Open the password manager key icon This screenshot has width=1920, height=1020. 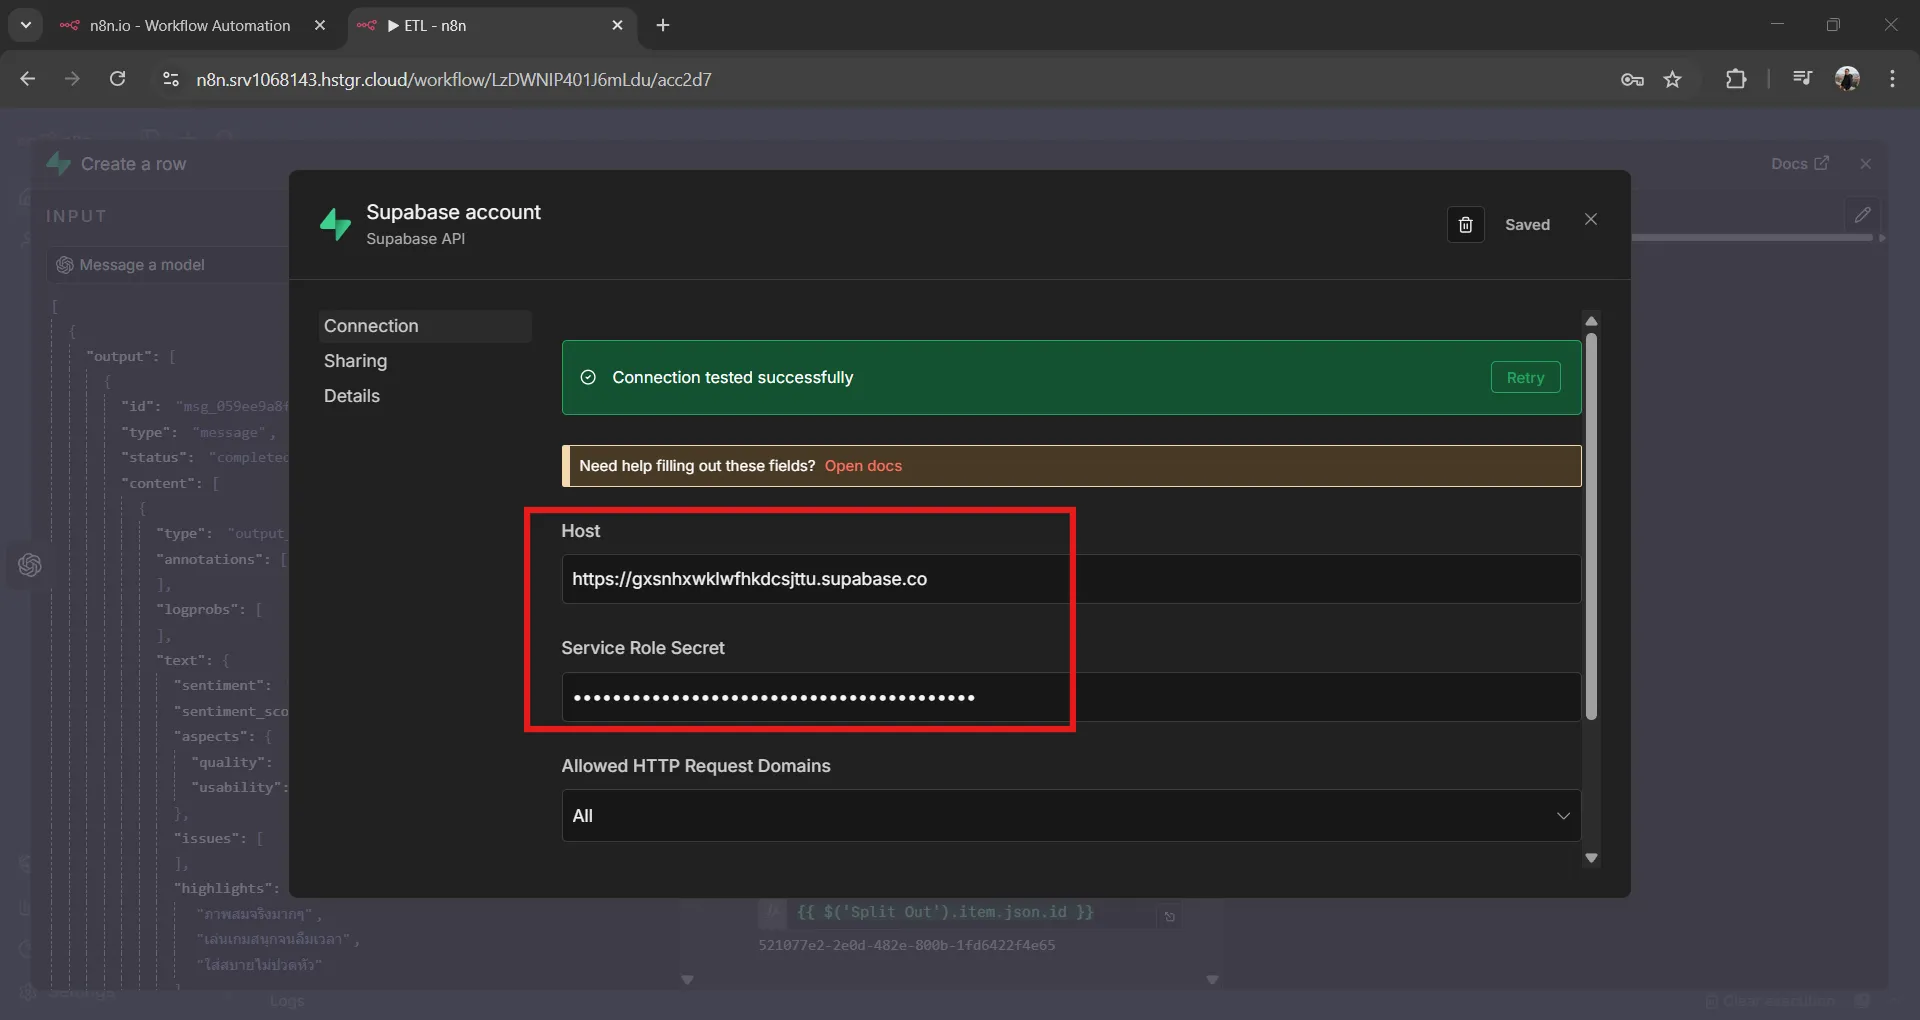click(x=1632, y=79)
